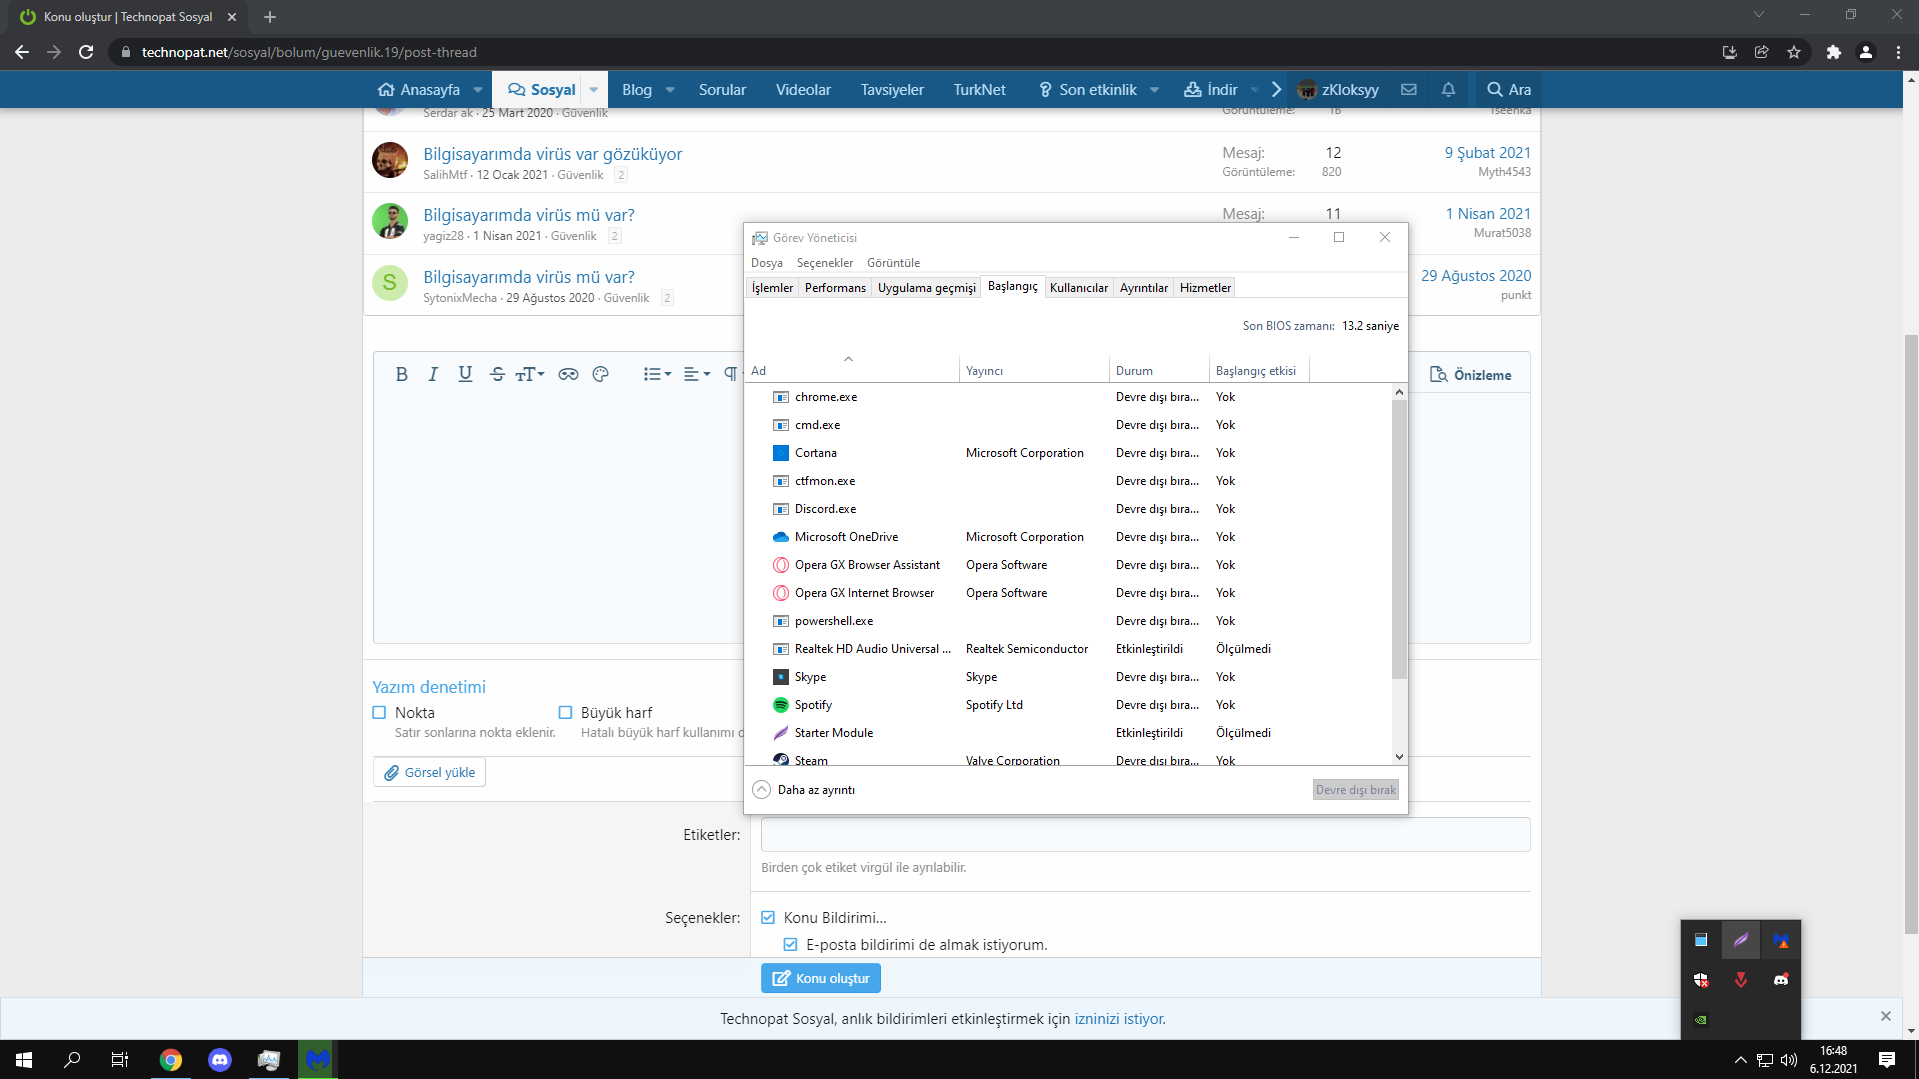The width and height of the screenshot is (1919, 1079).
Task: Open the notifications bell in navbar
Action: pos(1448,89)
